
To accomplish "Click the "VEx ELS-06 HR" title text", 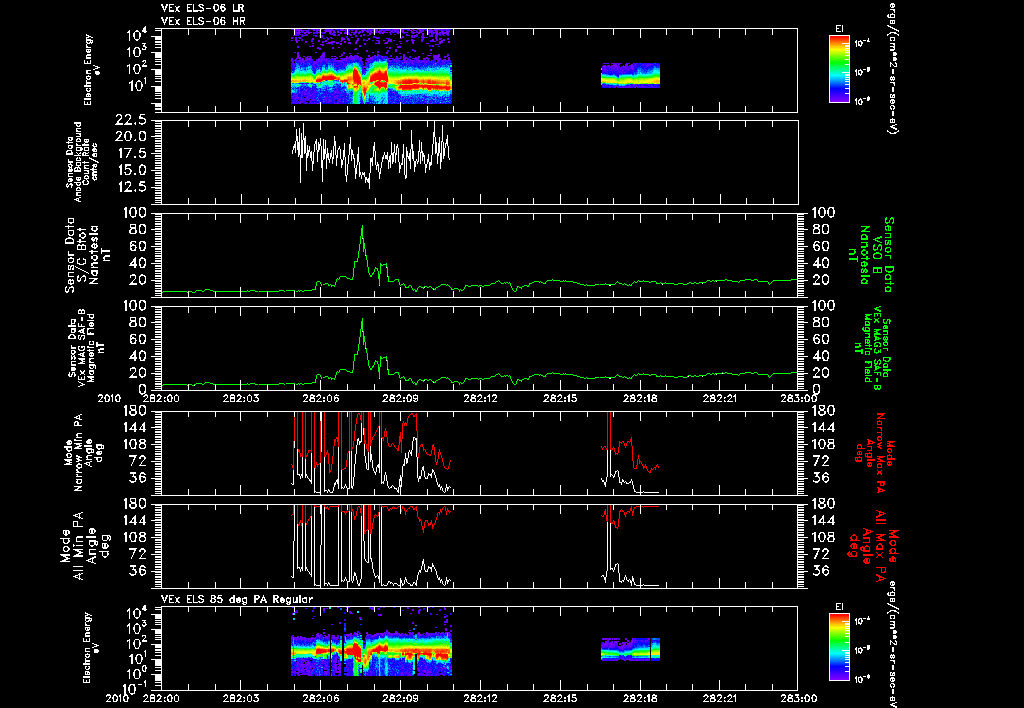I will (x=203, y=22).
